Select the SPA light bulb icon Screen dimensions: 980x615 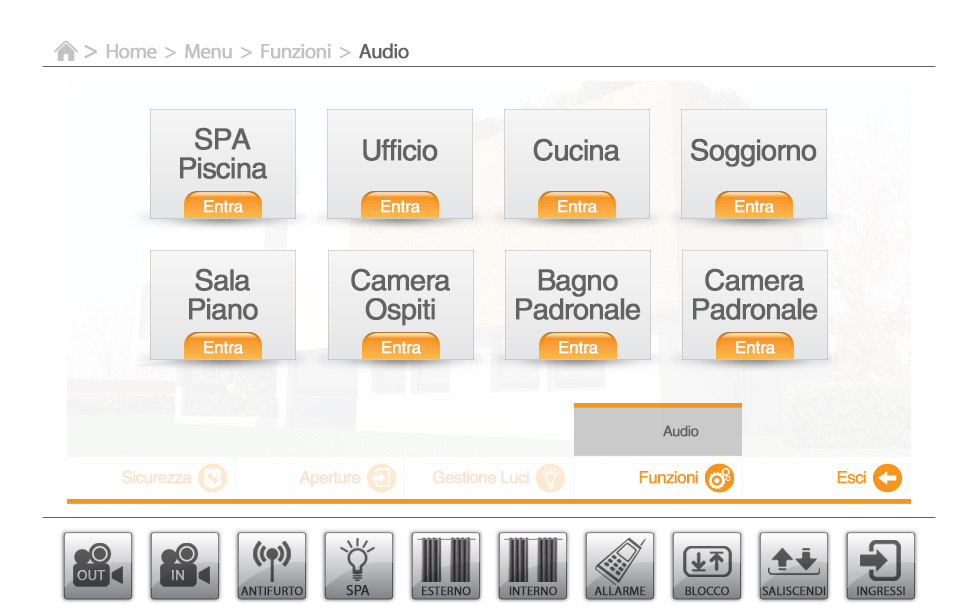(358, 566)
